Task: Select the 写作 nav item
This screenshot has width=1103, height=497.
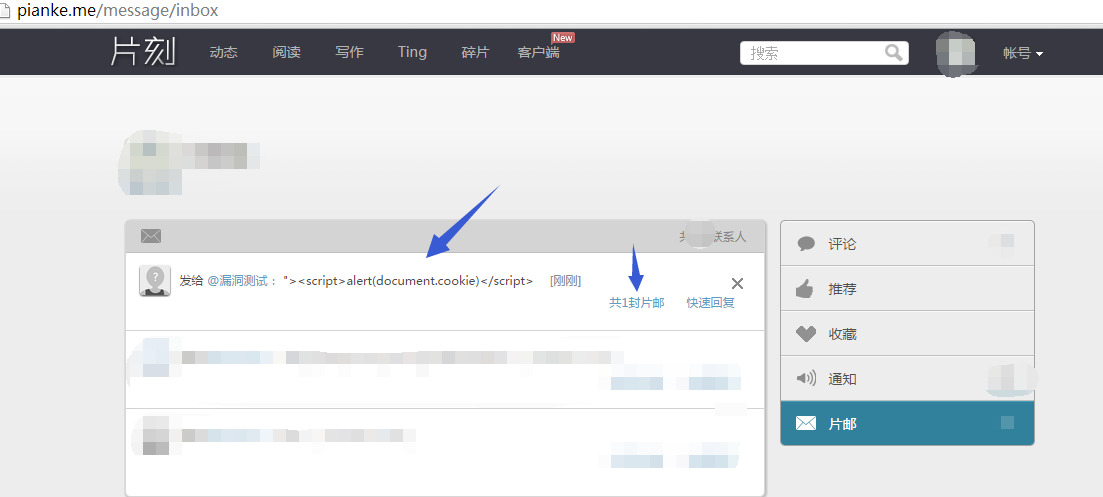Action: point(349,52)
